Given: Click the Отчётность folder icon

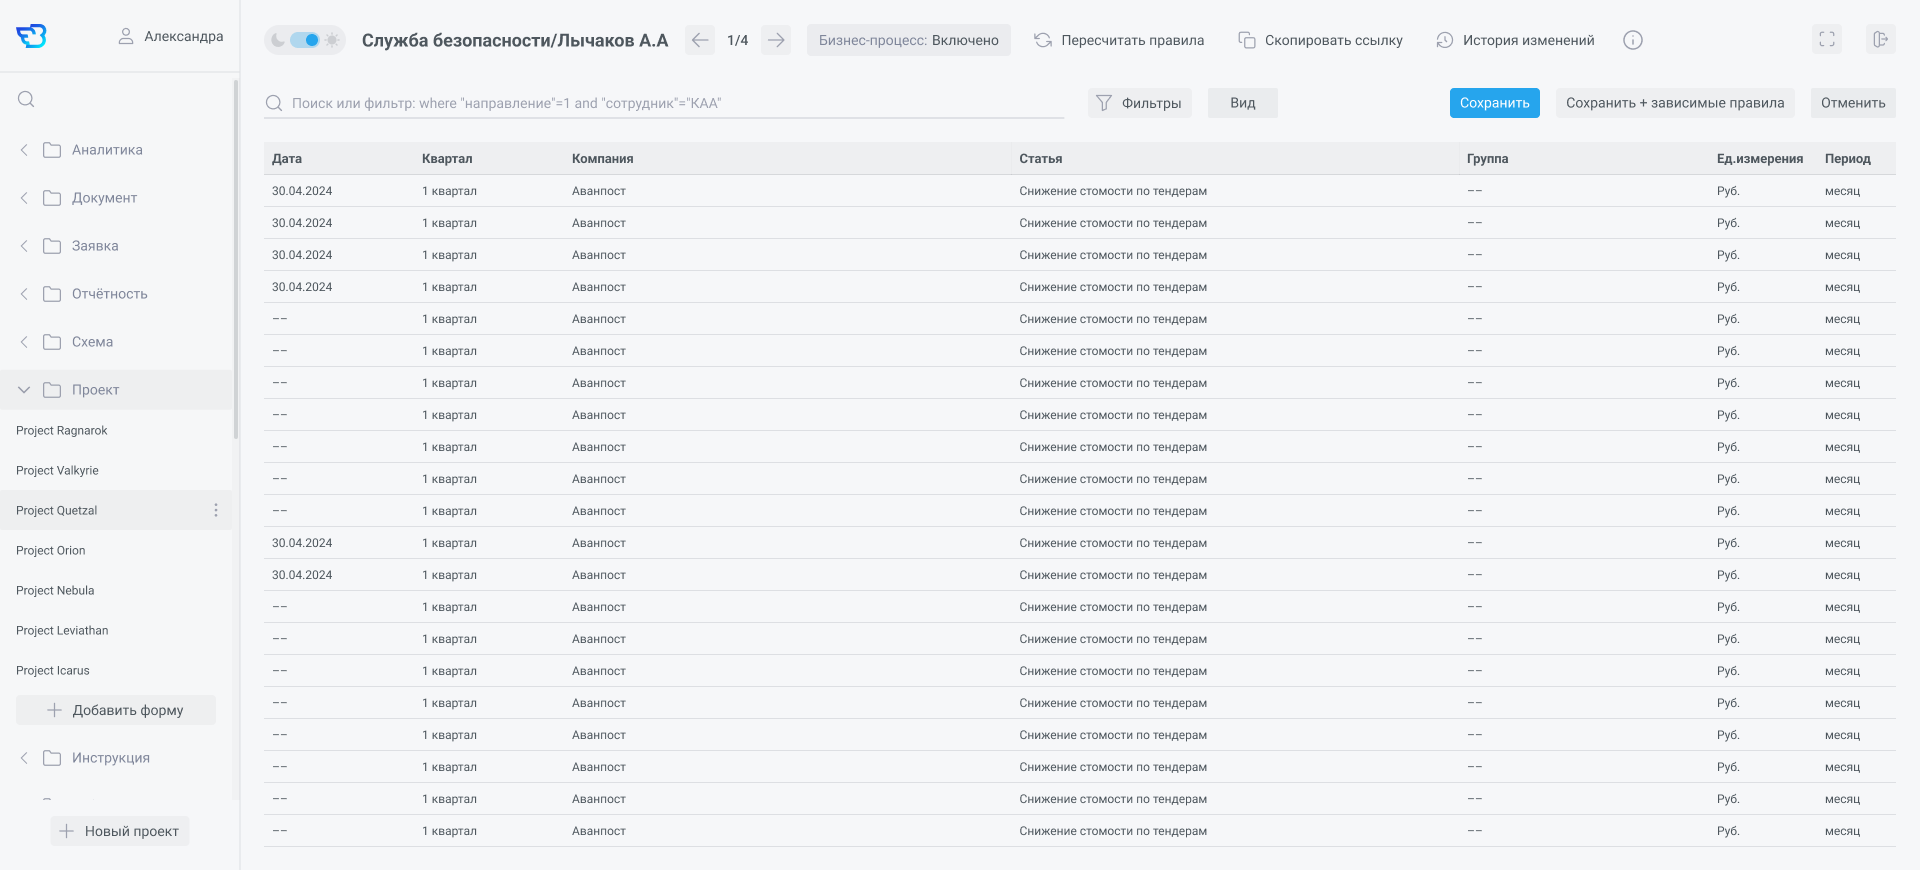Looking at the screenshot, I should (x=52, y=294).
